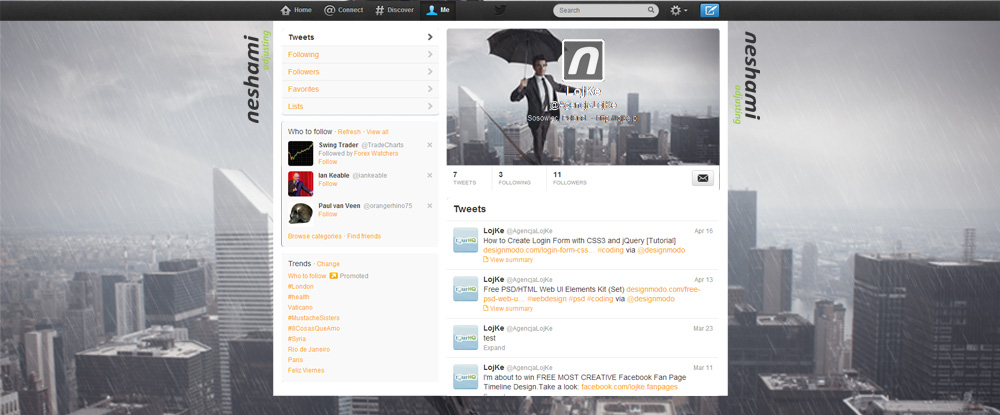Open the settings gear dropdown
The image size is (1000, 415).
(x=679, y=10)
